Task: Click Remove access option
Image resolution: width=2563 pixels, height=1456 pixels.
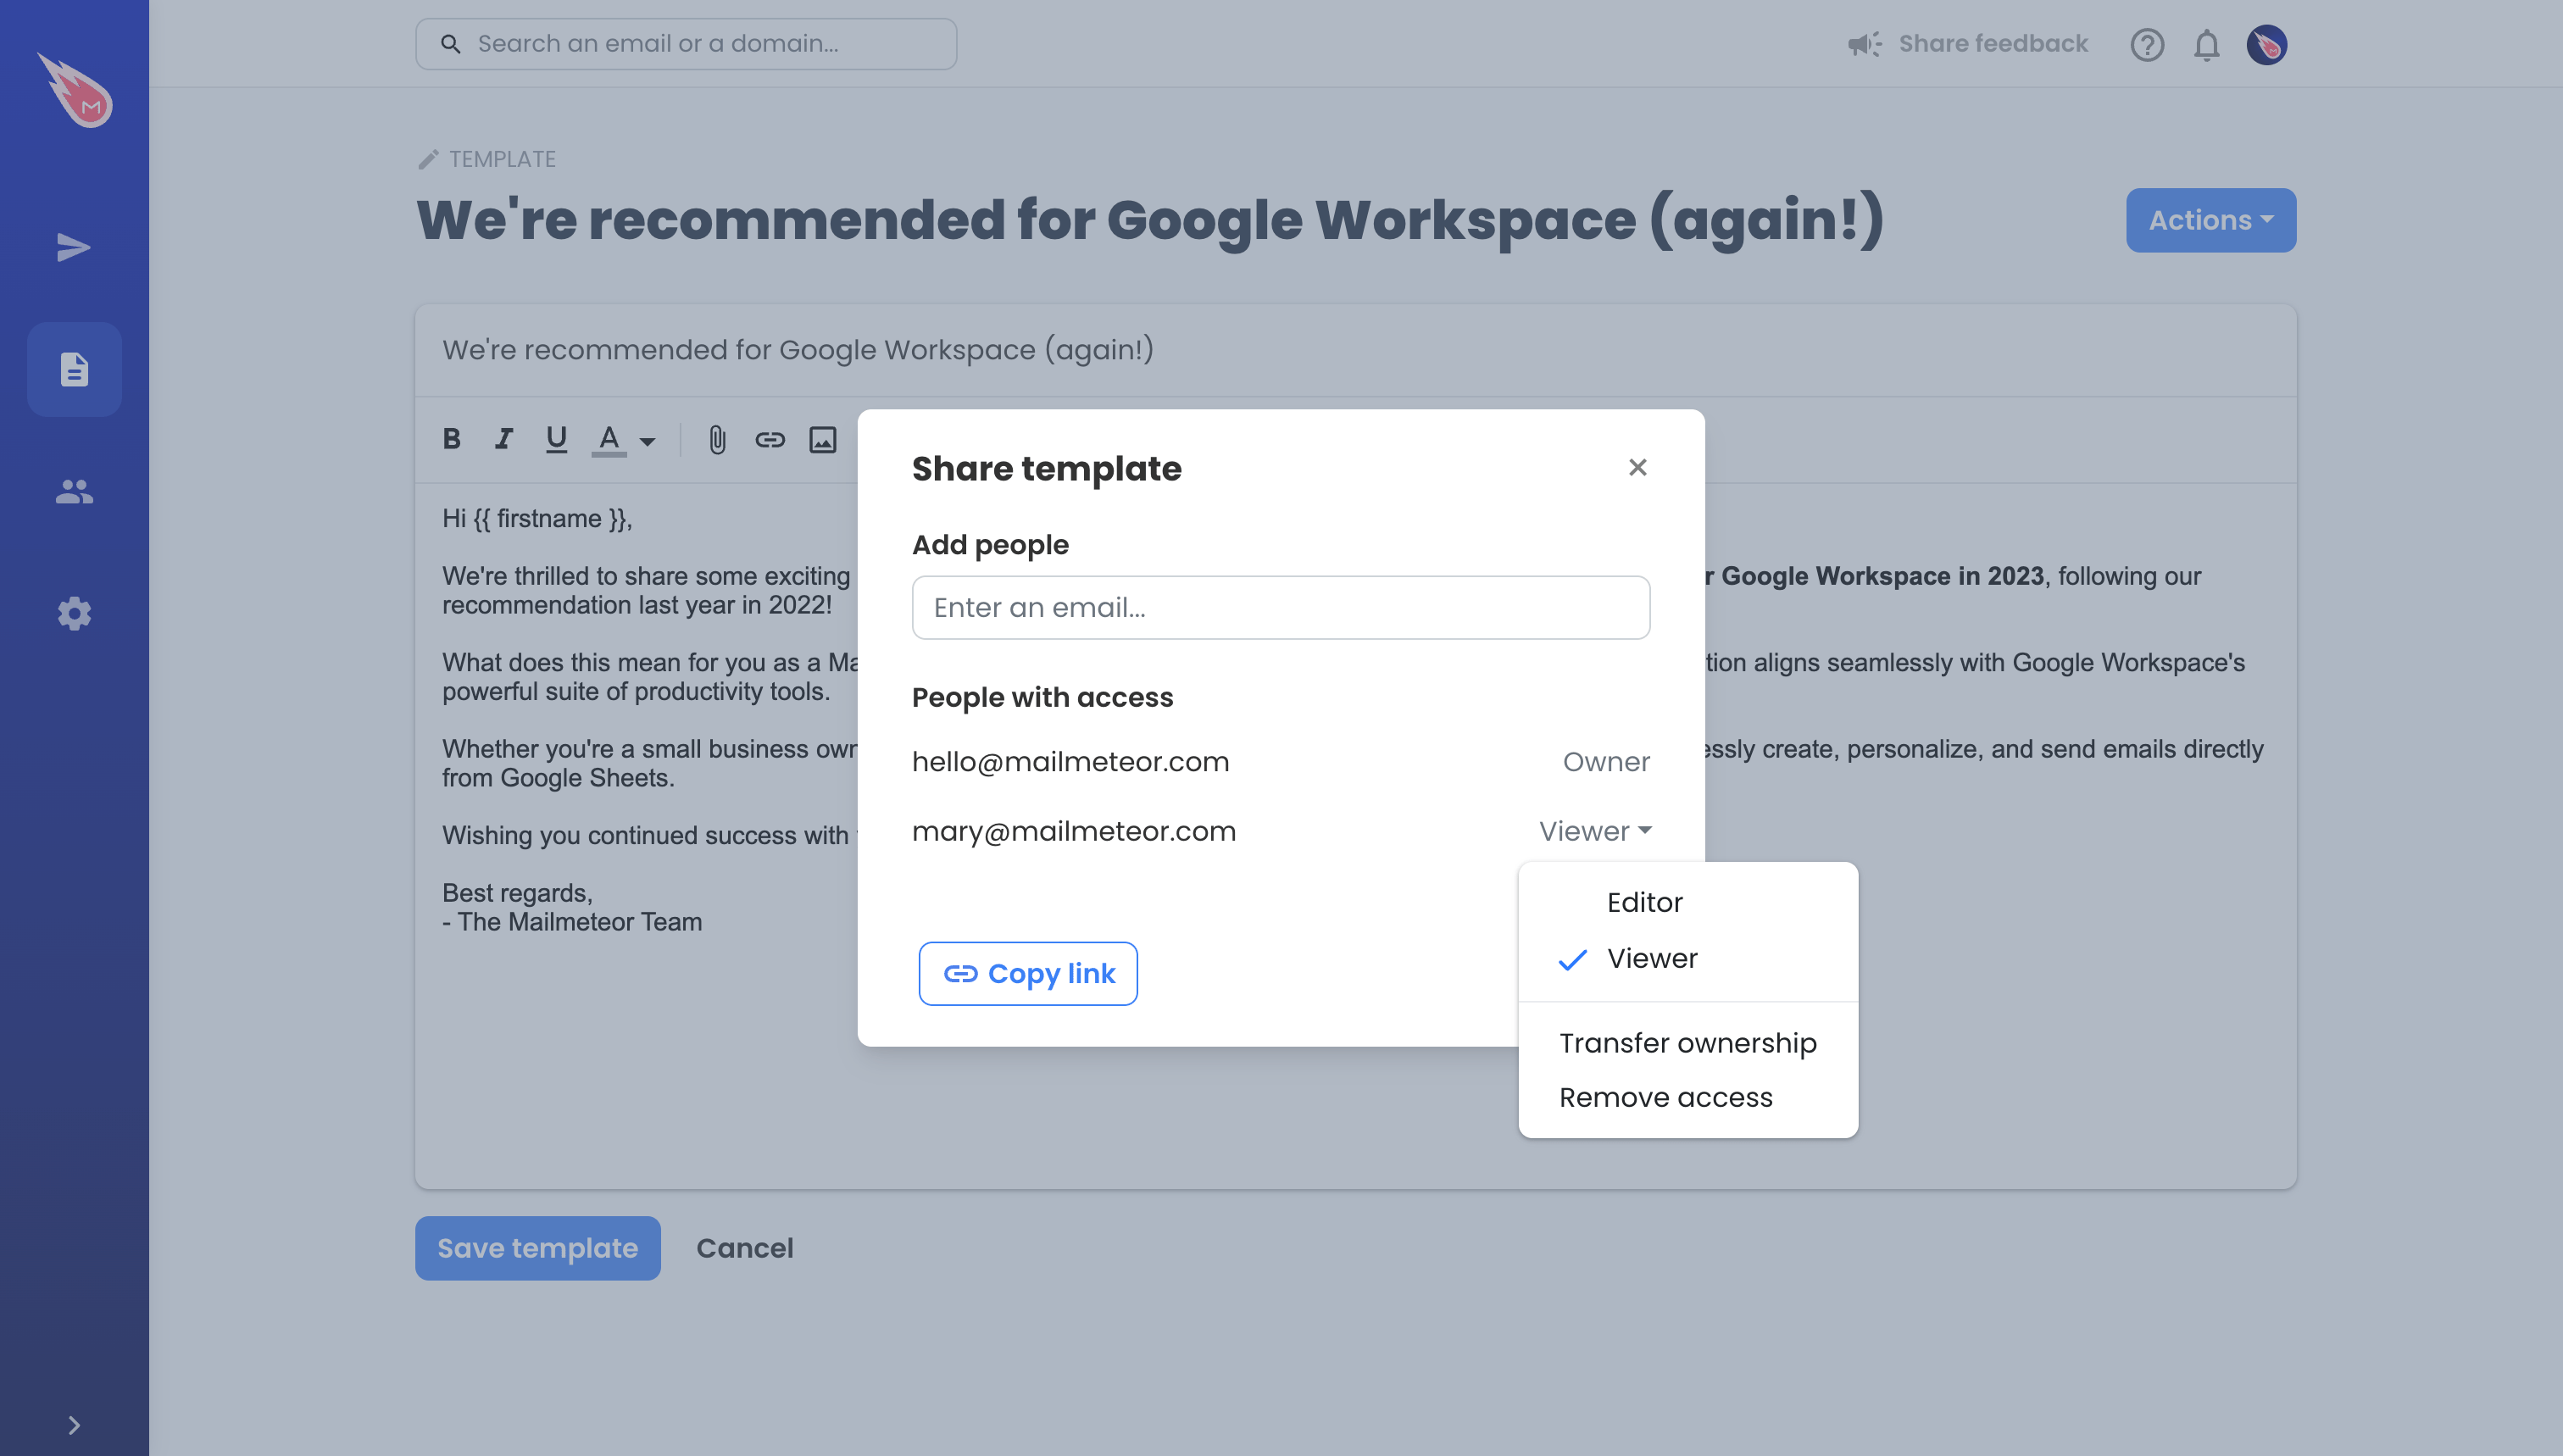Action: 1667,1097
